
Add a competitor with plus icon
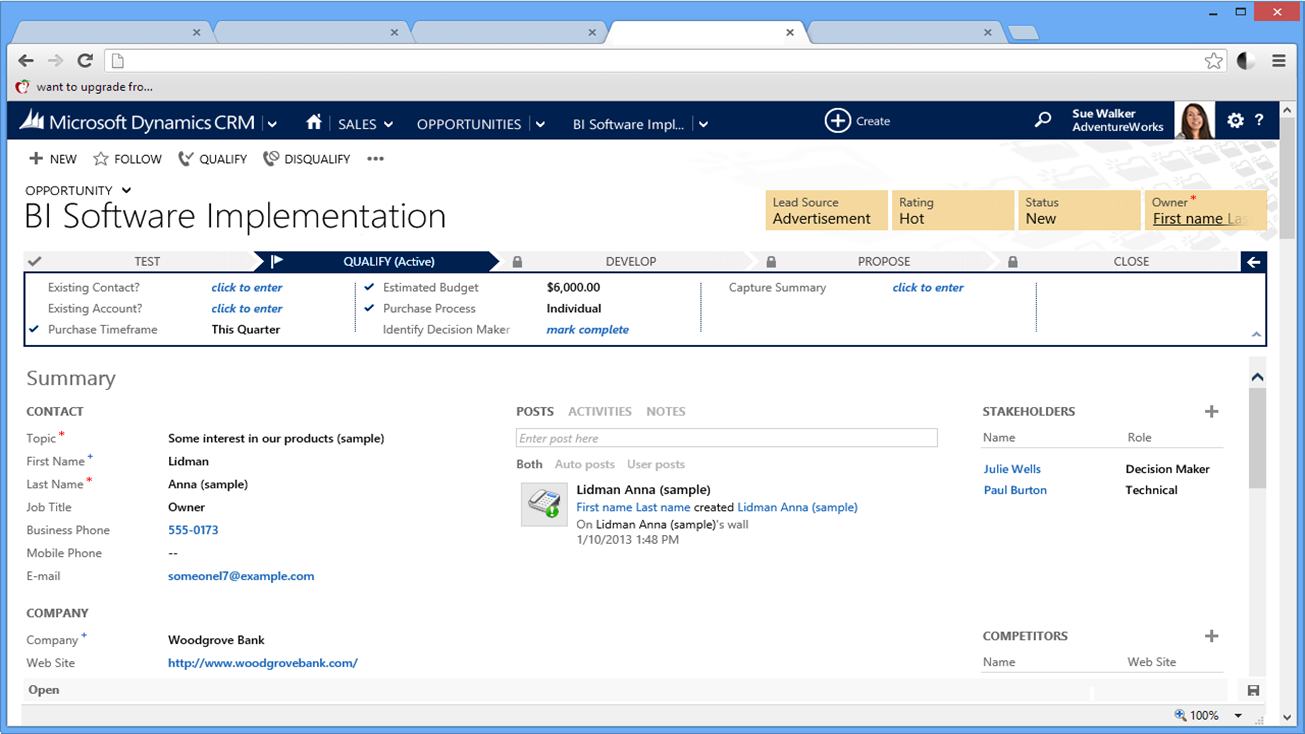tap(1211, 636)
